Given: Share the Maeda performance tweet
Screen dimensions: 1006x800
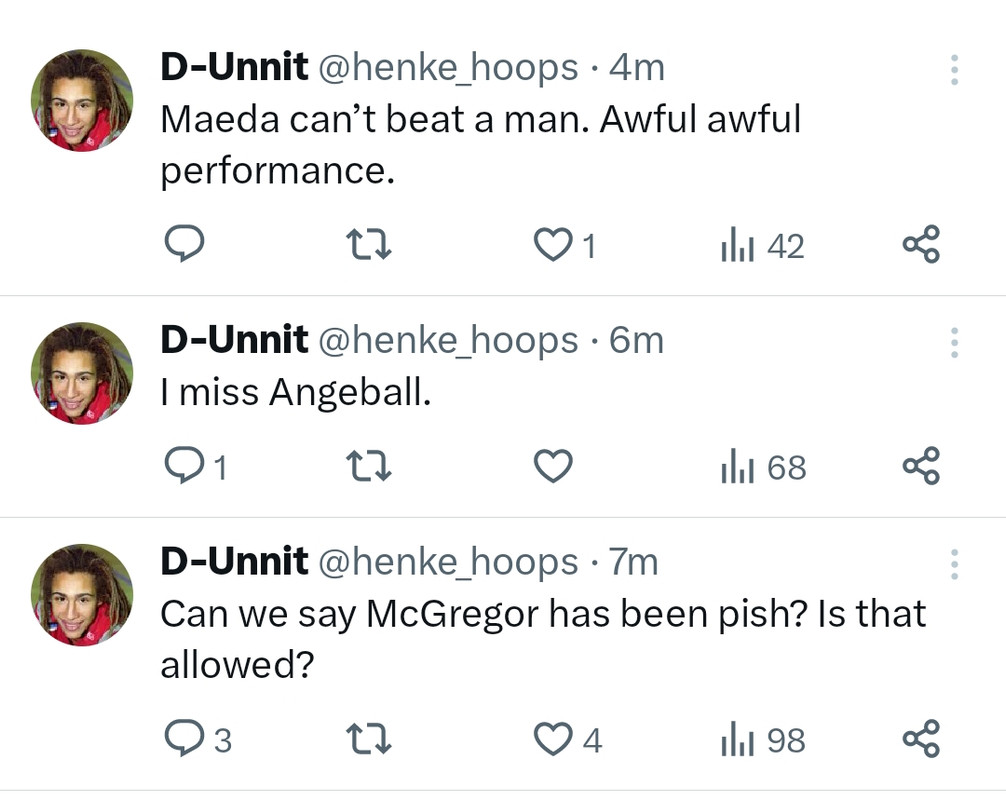Looking at the screenshot, I should tap(921, 244).
